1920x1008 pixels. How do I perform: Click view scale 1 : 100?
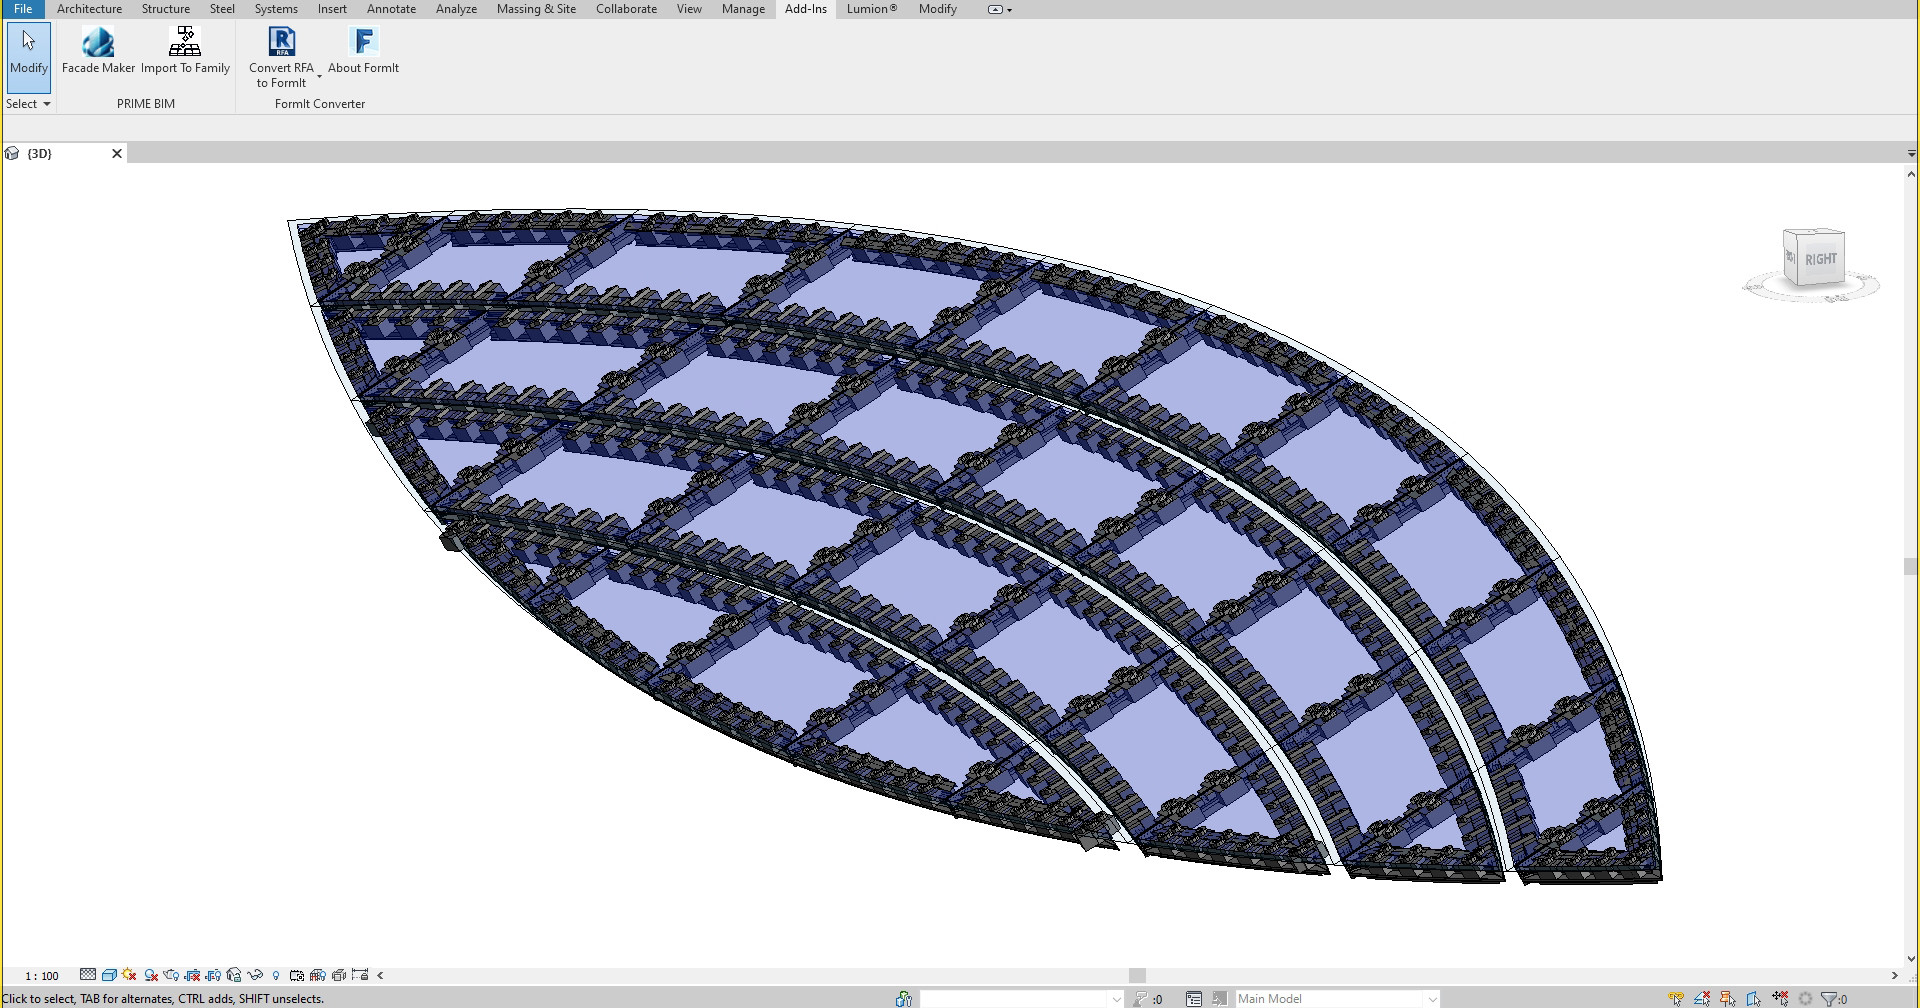point(42,976)
